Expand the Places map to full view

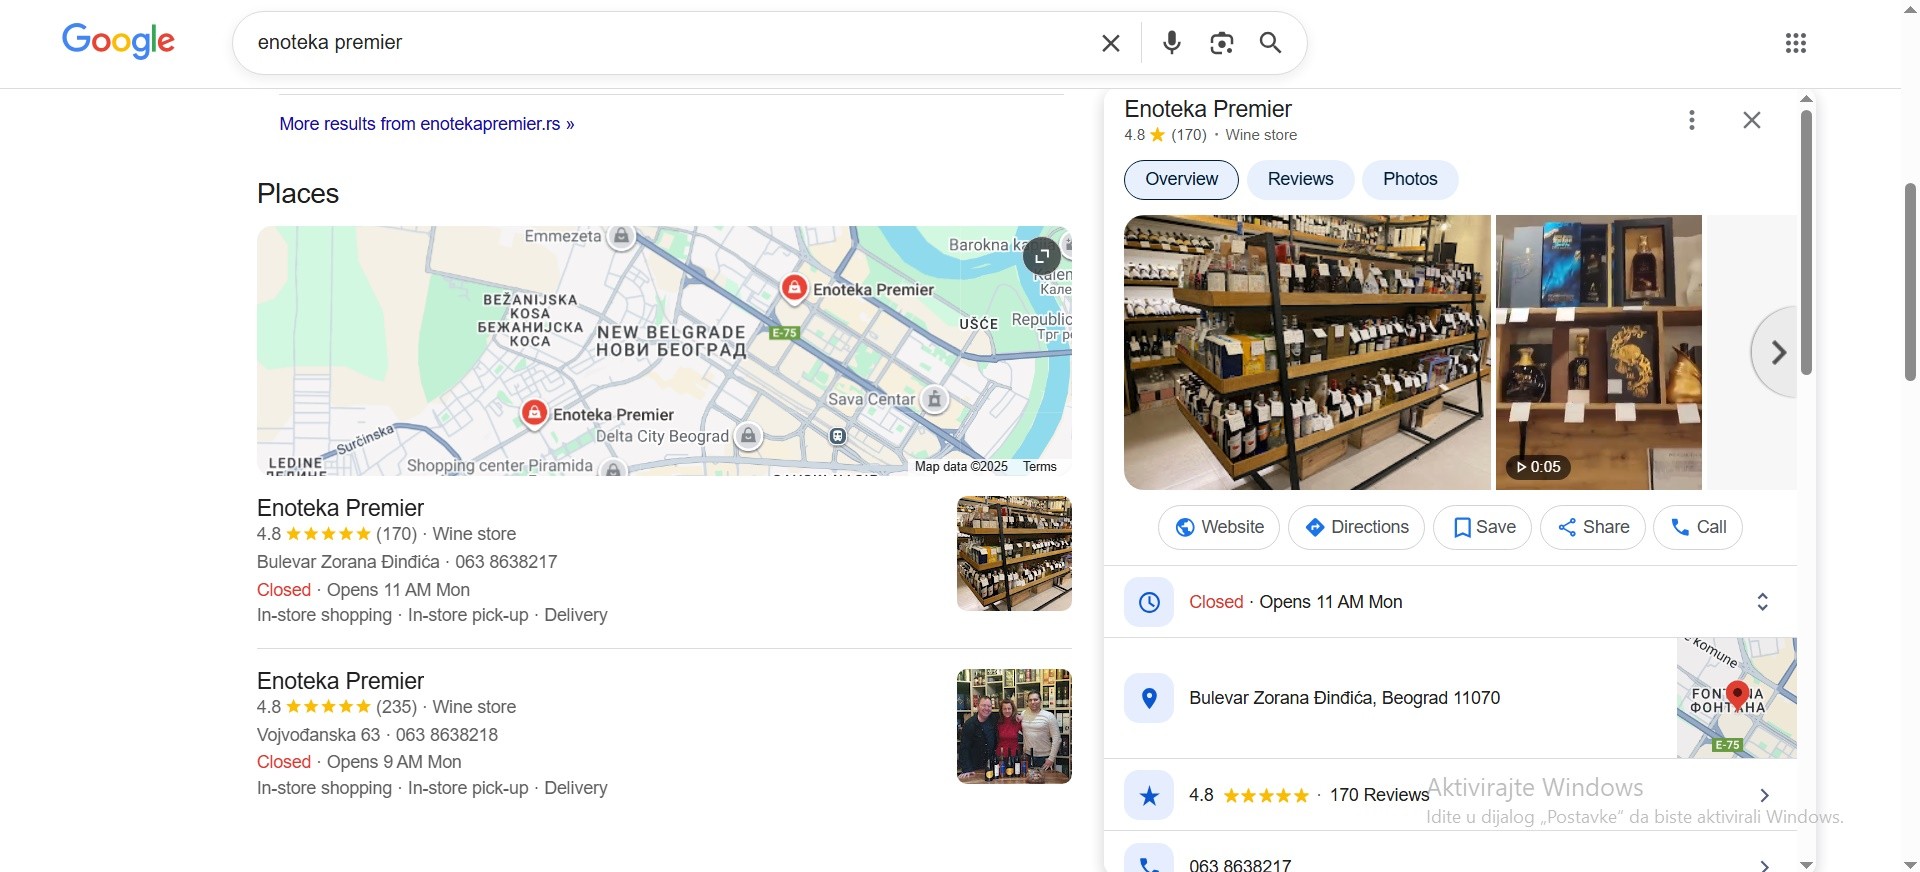1042,256
